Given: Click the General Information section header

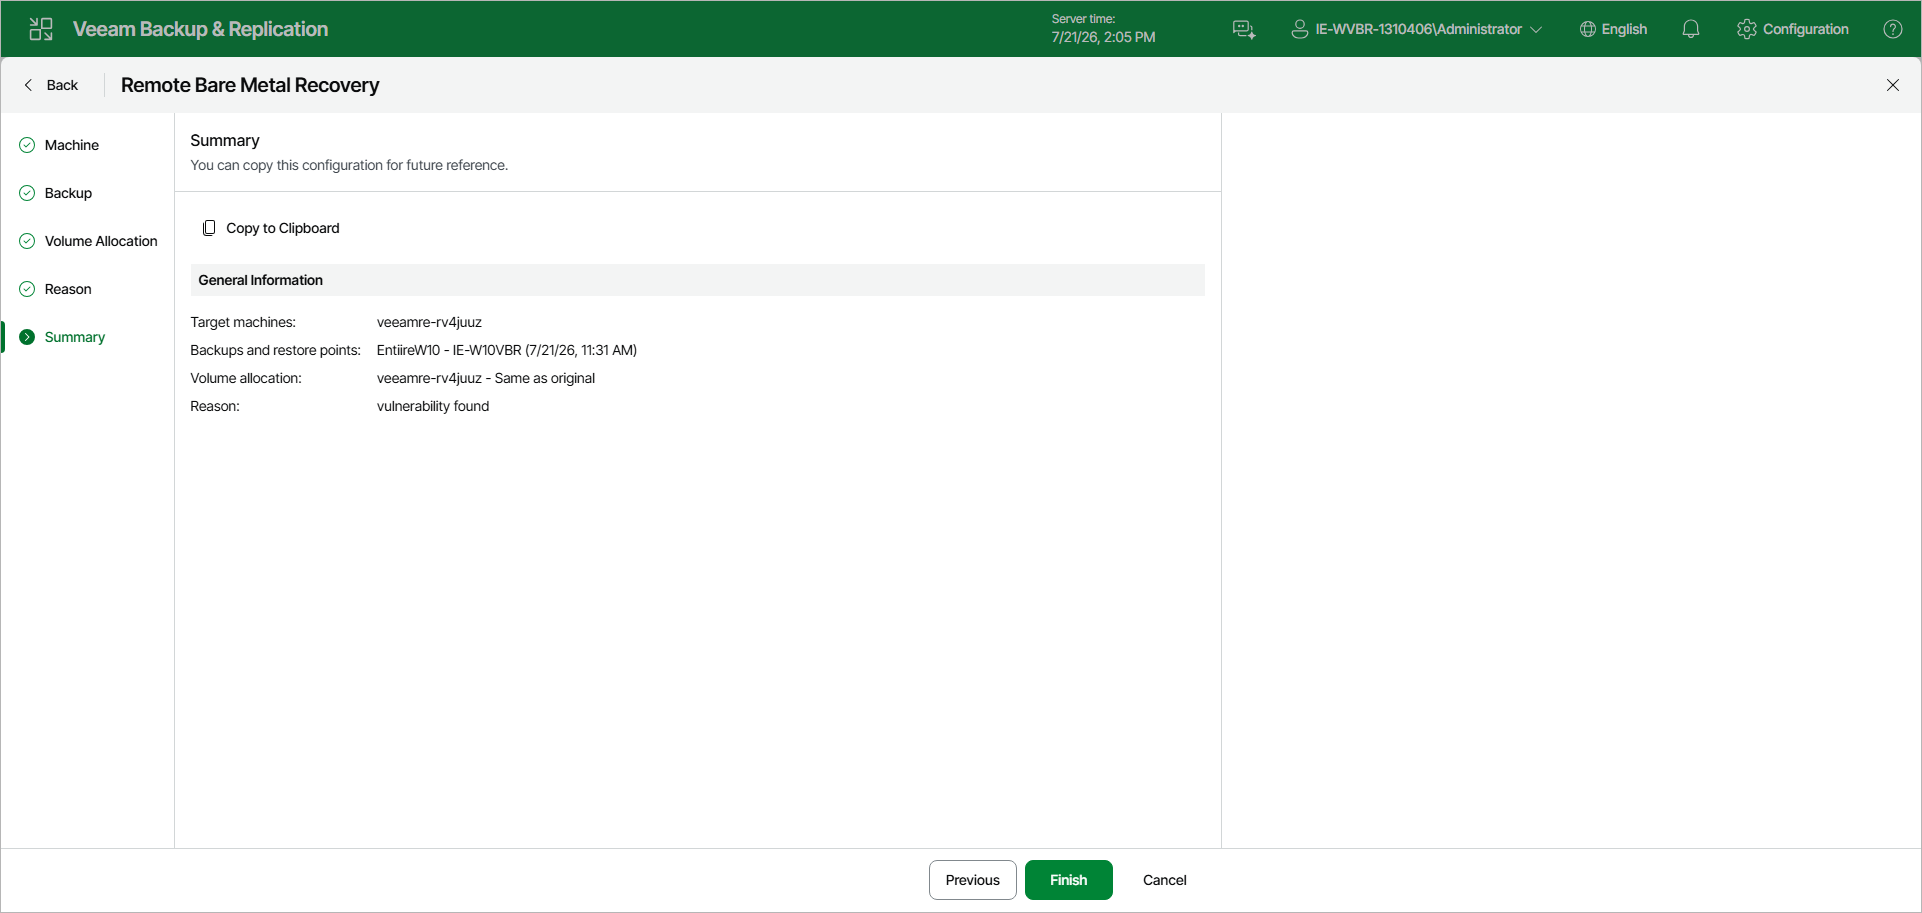Looking at the screenshot, I should tap(697, 280).
